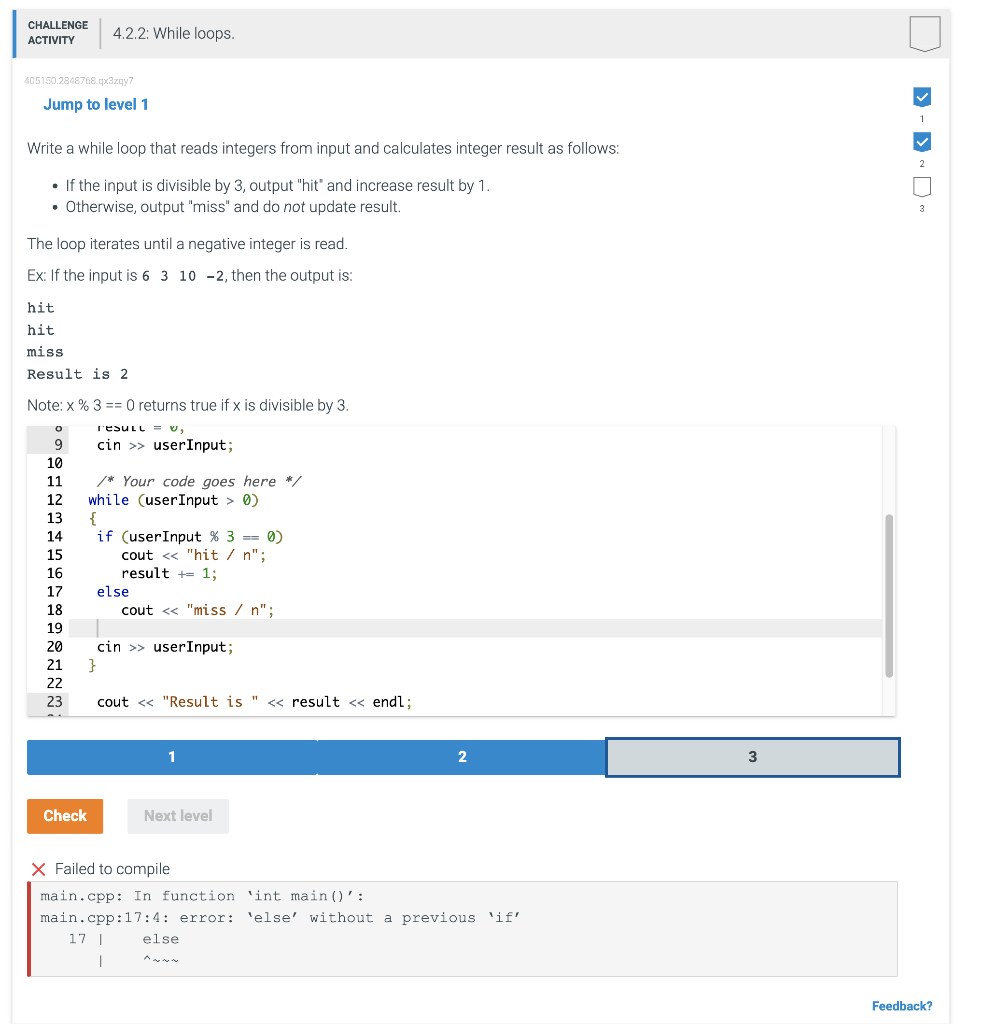Viewport: 983px width, 1024px height.
Task: Select unfinished level 3 indicator box
Action: (922, 187)
